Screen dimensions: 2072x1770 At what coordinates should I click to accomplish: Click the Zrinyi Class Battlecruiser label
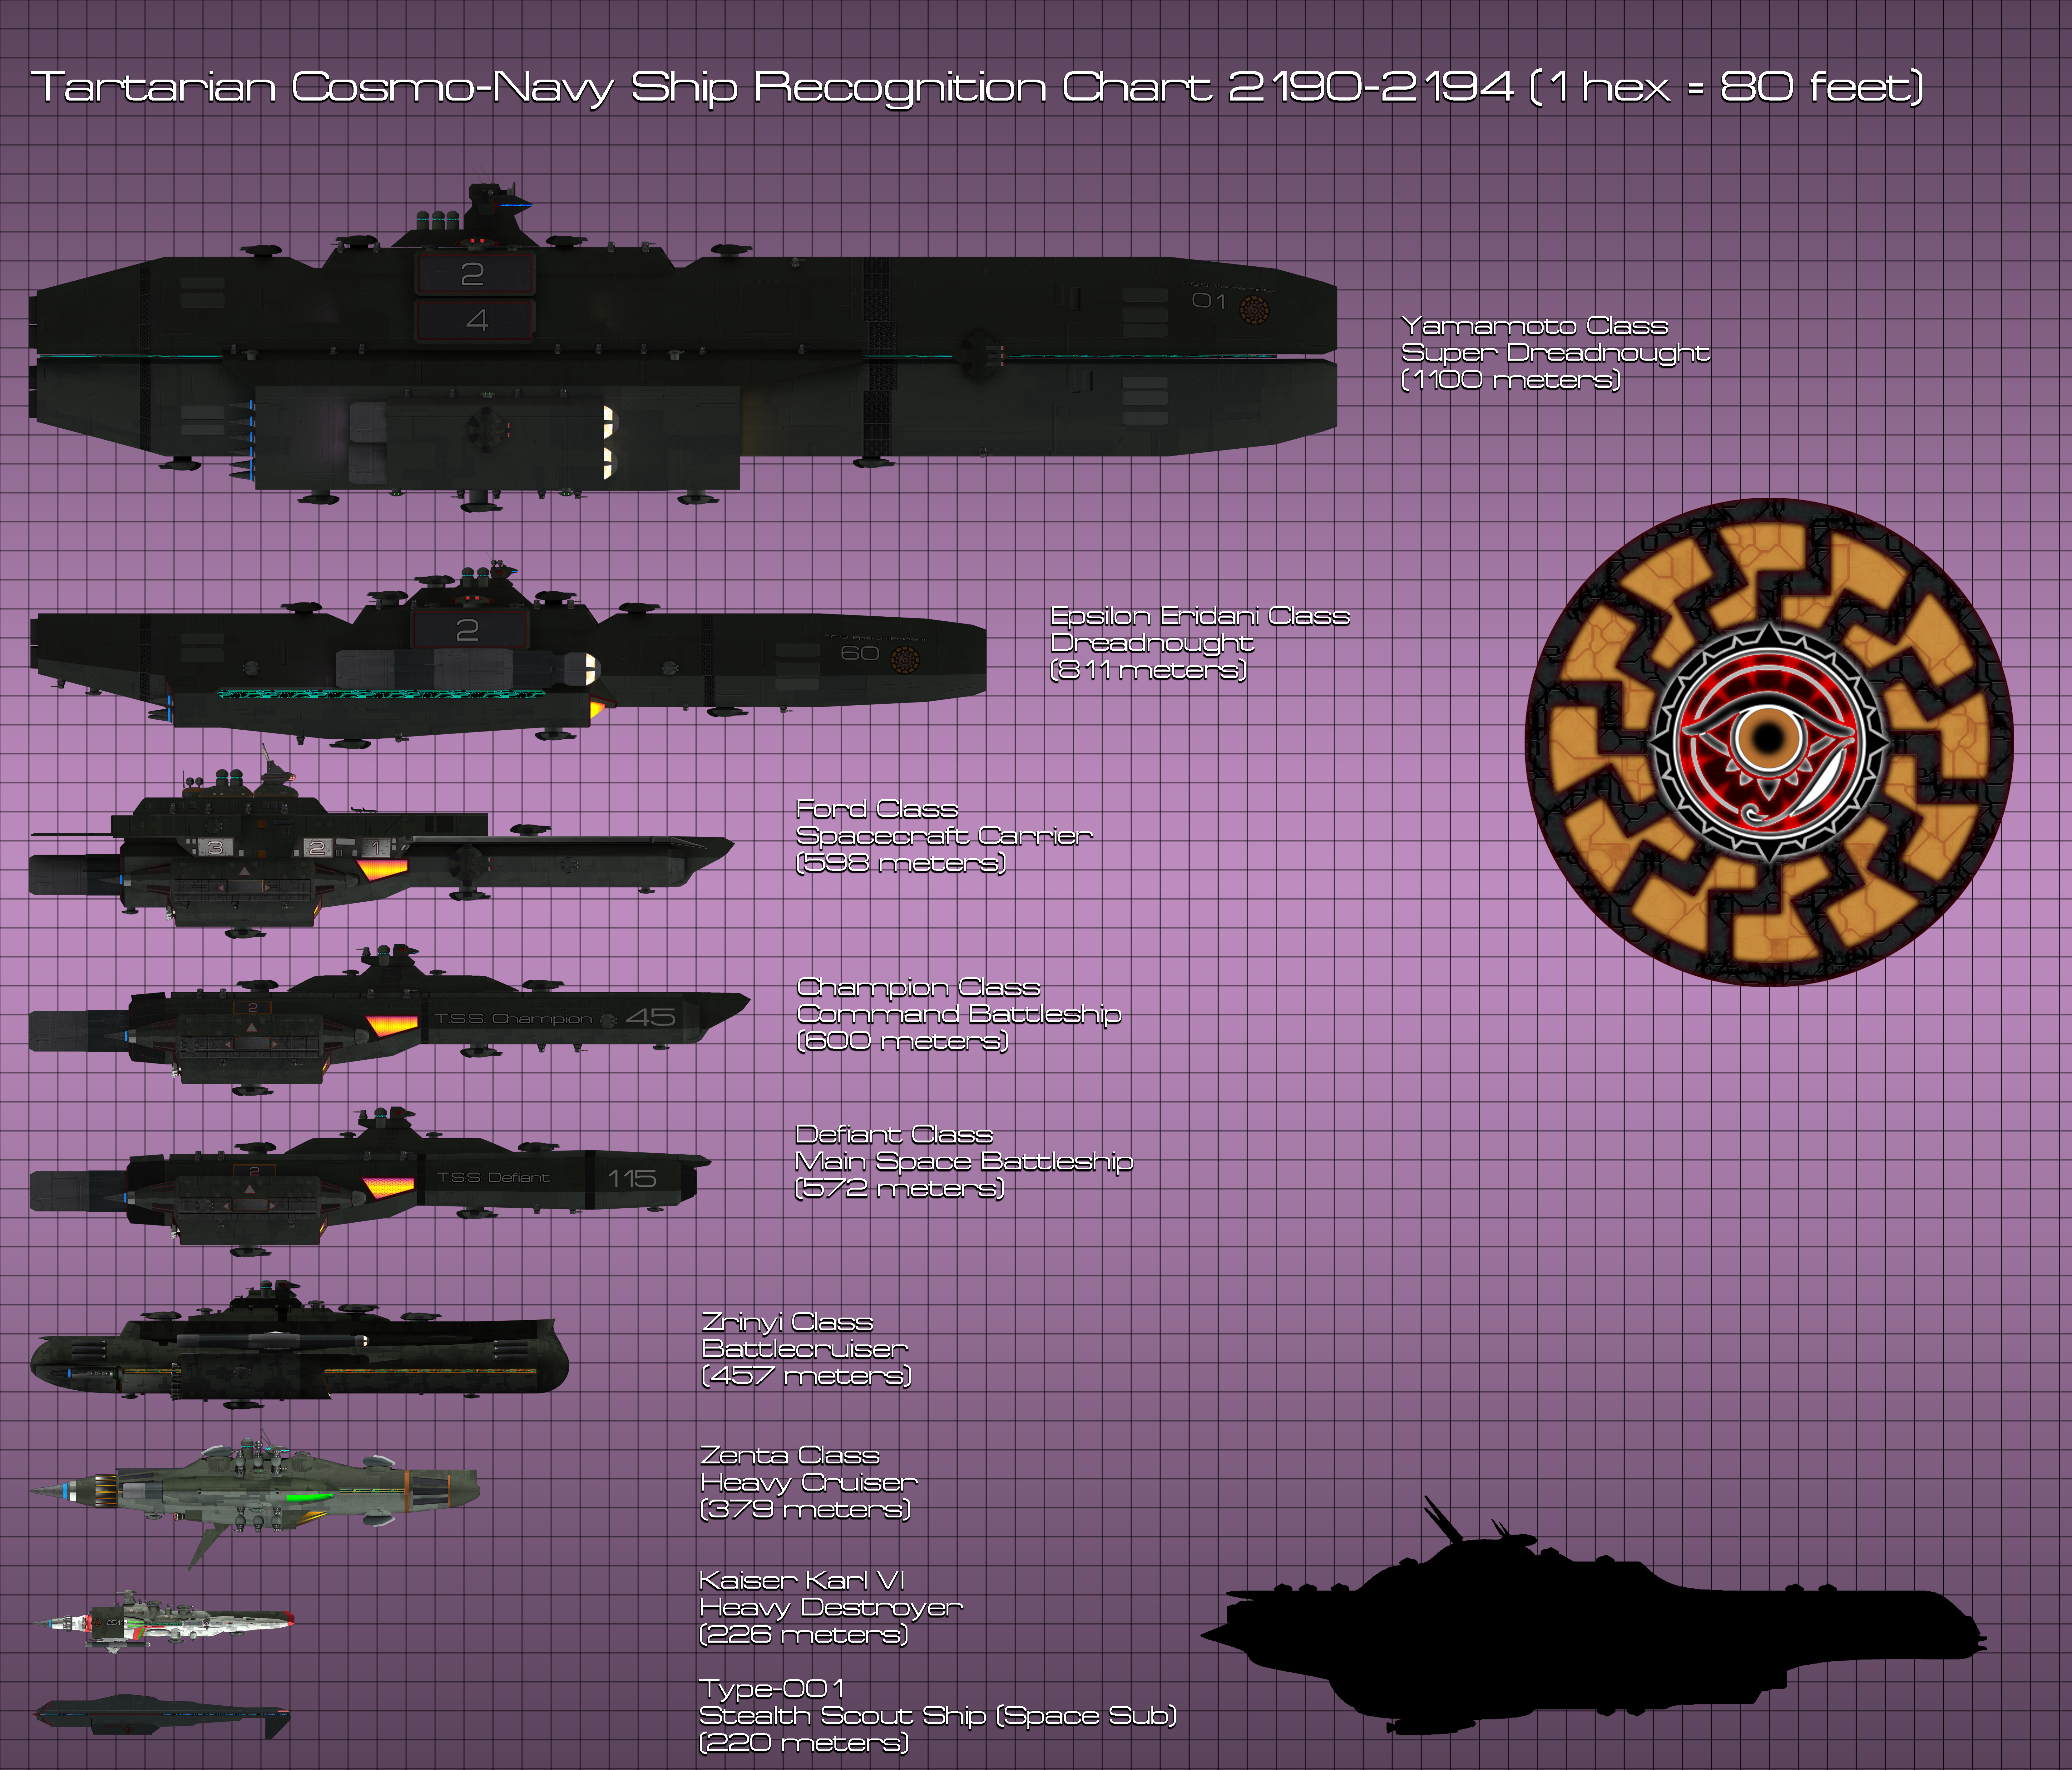pyautogui.click(x=805, y=1349)
